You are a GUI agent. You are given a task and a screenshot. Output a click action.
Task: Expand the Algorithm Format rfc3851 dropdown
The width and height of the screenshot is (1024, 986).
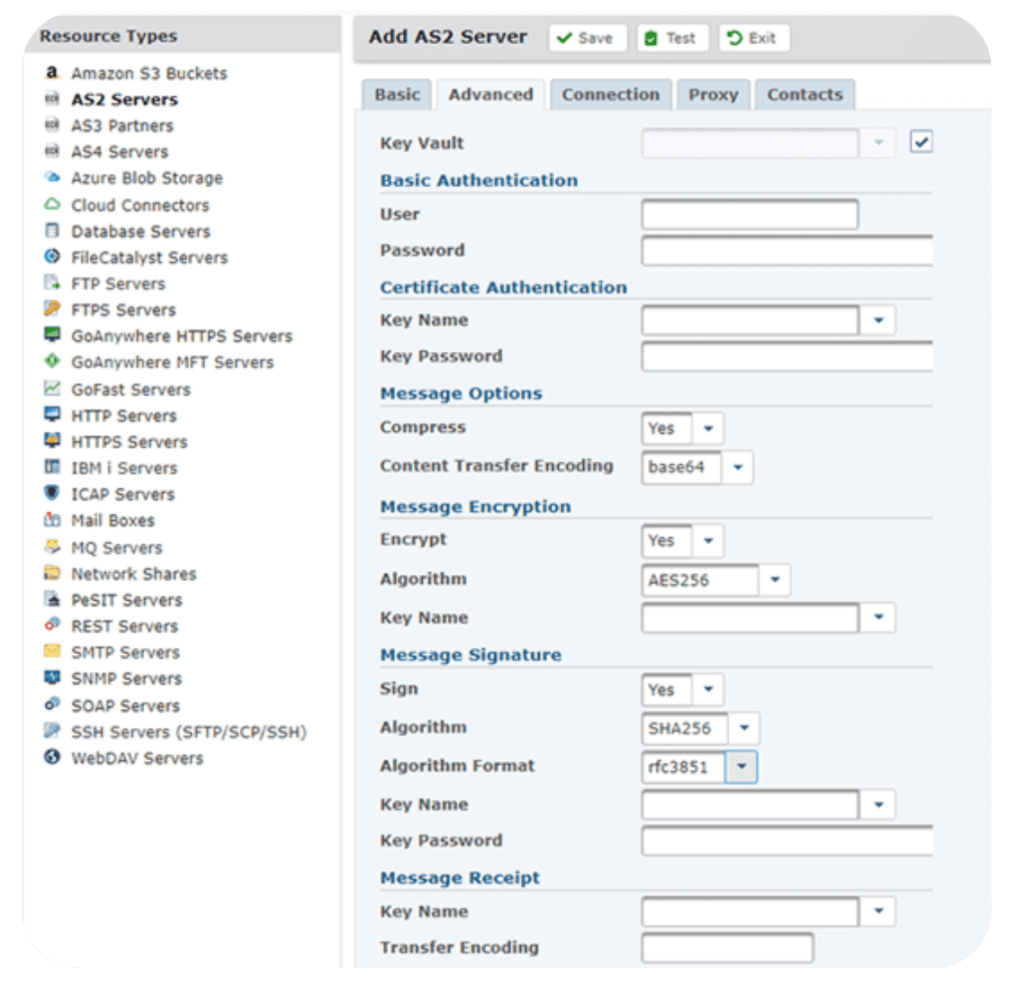[x=743, y=766]
